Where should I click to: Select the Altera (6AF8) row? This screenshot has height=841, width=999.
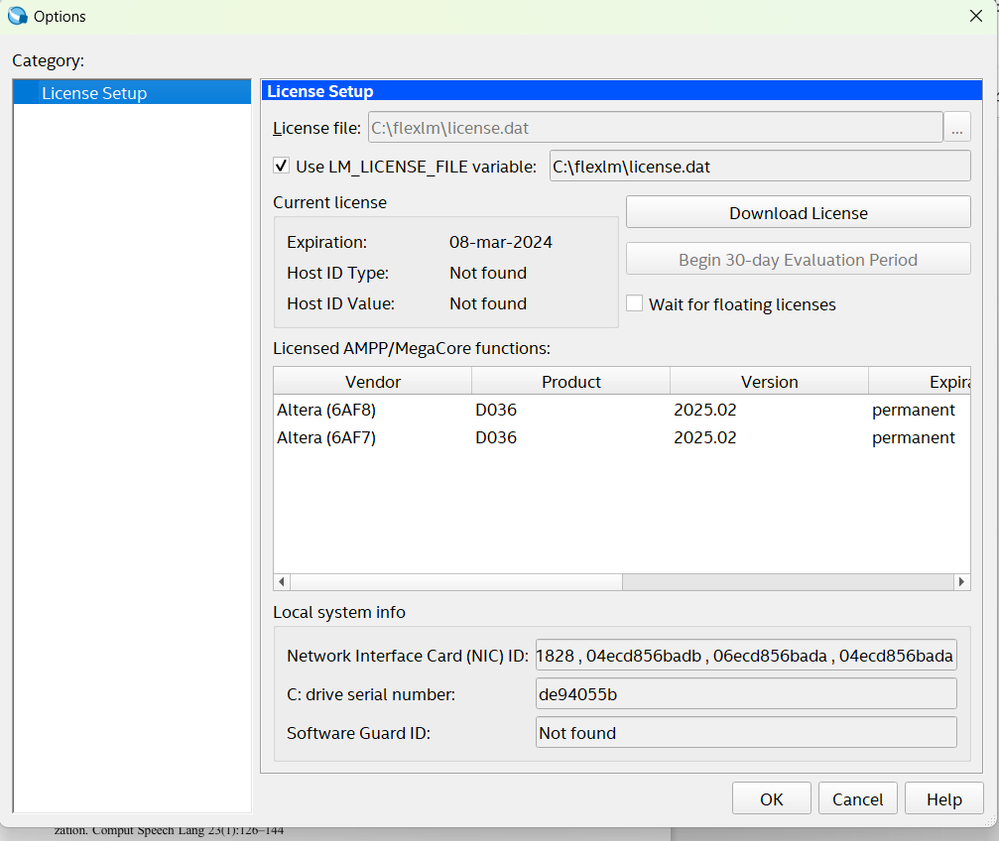point(622,410)
